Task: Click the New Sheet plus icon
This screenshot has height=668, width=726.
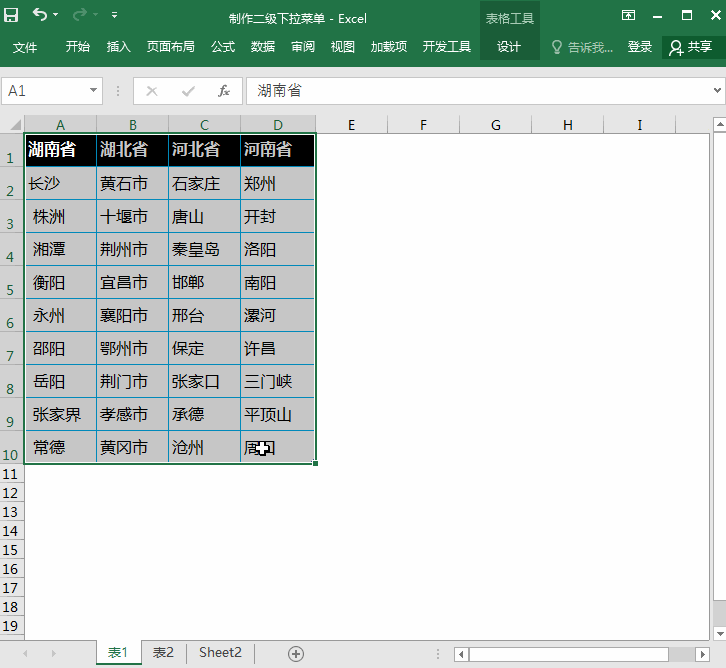Action: [296, 653]
